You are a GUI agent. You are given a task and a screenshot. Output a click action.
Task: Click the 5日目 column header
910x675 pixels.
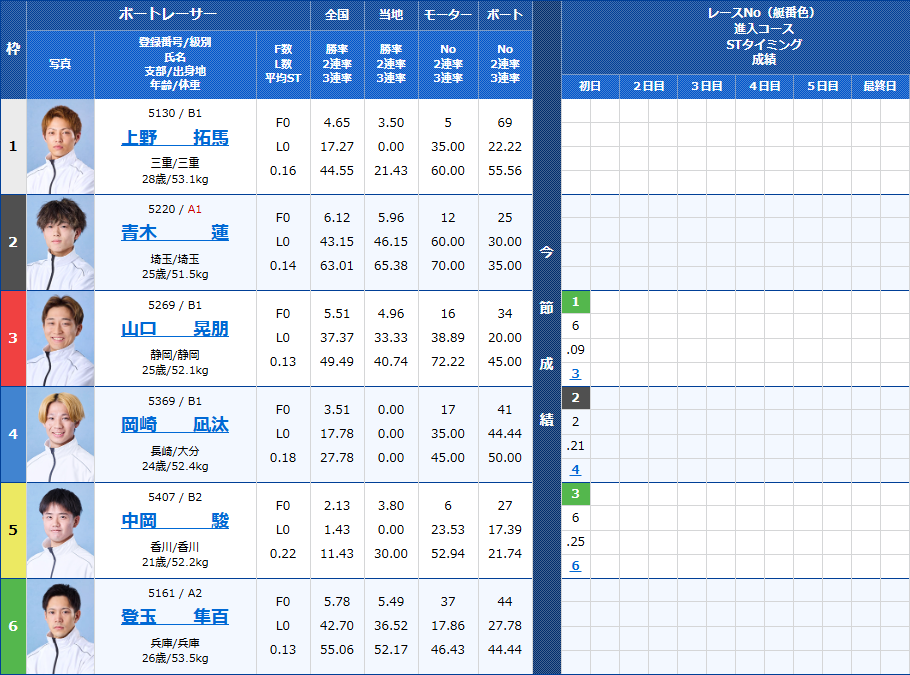click(822, 86)
